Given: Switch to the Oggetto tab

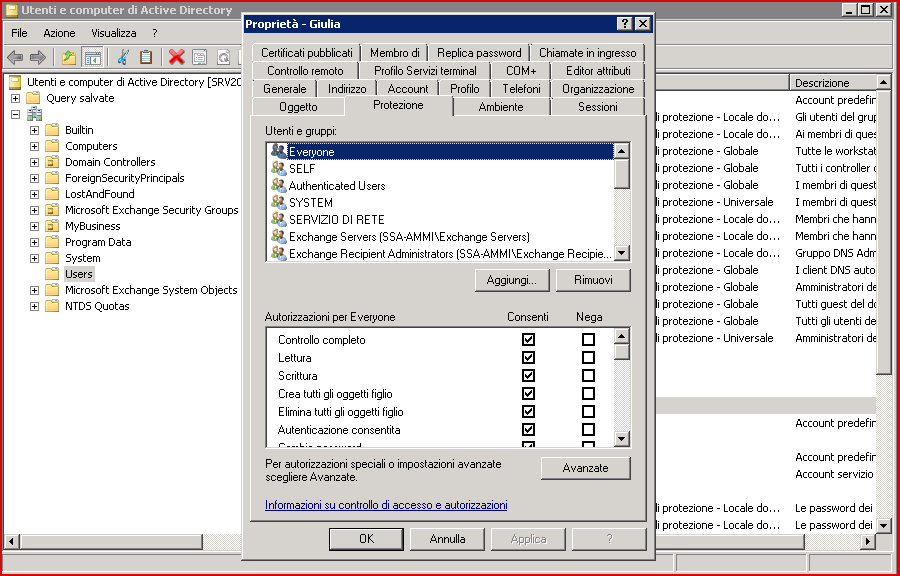Looking at the screenshot, I should (x=298, y=107).
